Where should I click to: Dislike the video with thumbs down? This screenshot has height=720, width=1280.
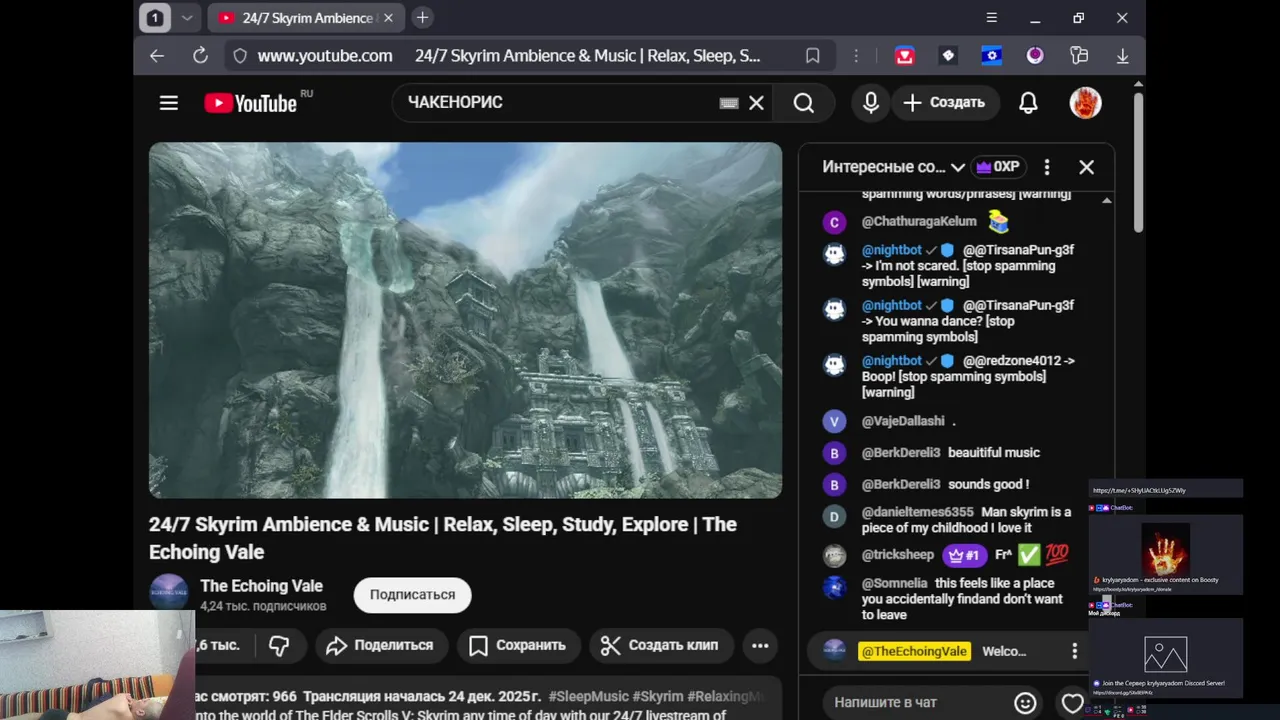click(279, 645)
